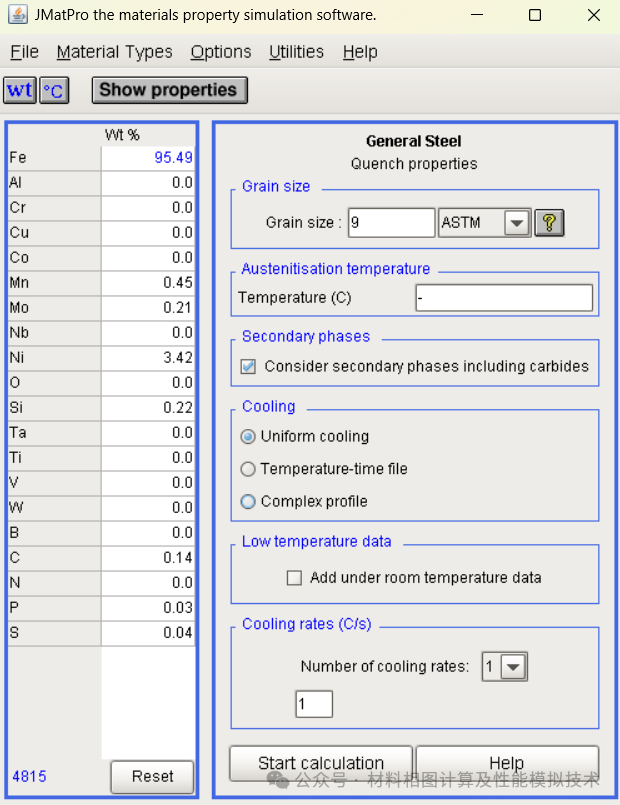
Task: Click the JMatPro app icon in title bar
Action: [x=18, y=15]
